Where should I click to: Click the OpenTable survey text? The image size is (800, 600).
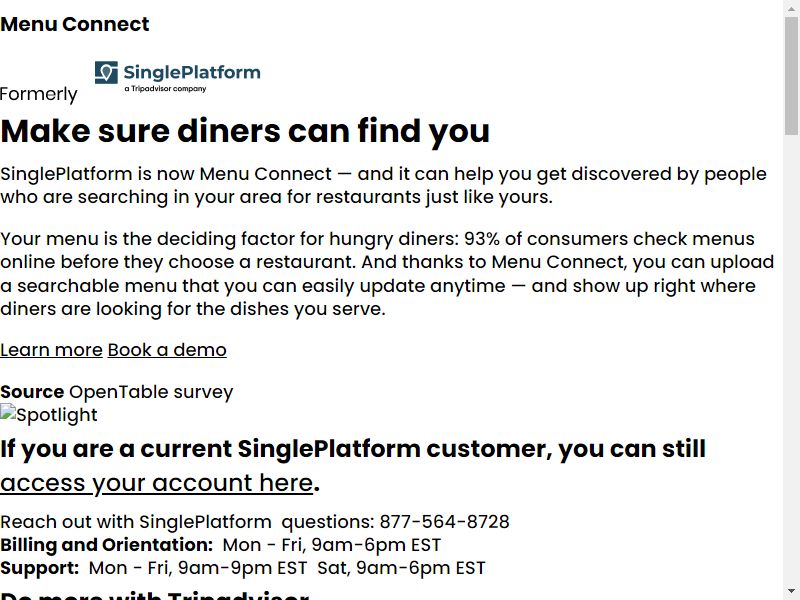151,392
